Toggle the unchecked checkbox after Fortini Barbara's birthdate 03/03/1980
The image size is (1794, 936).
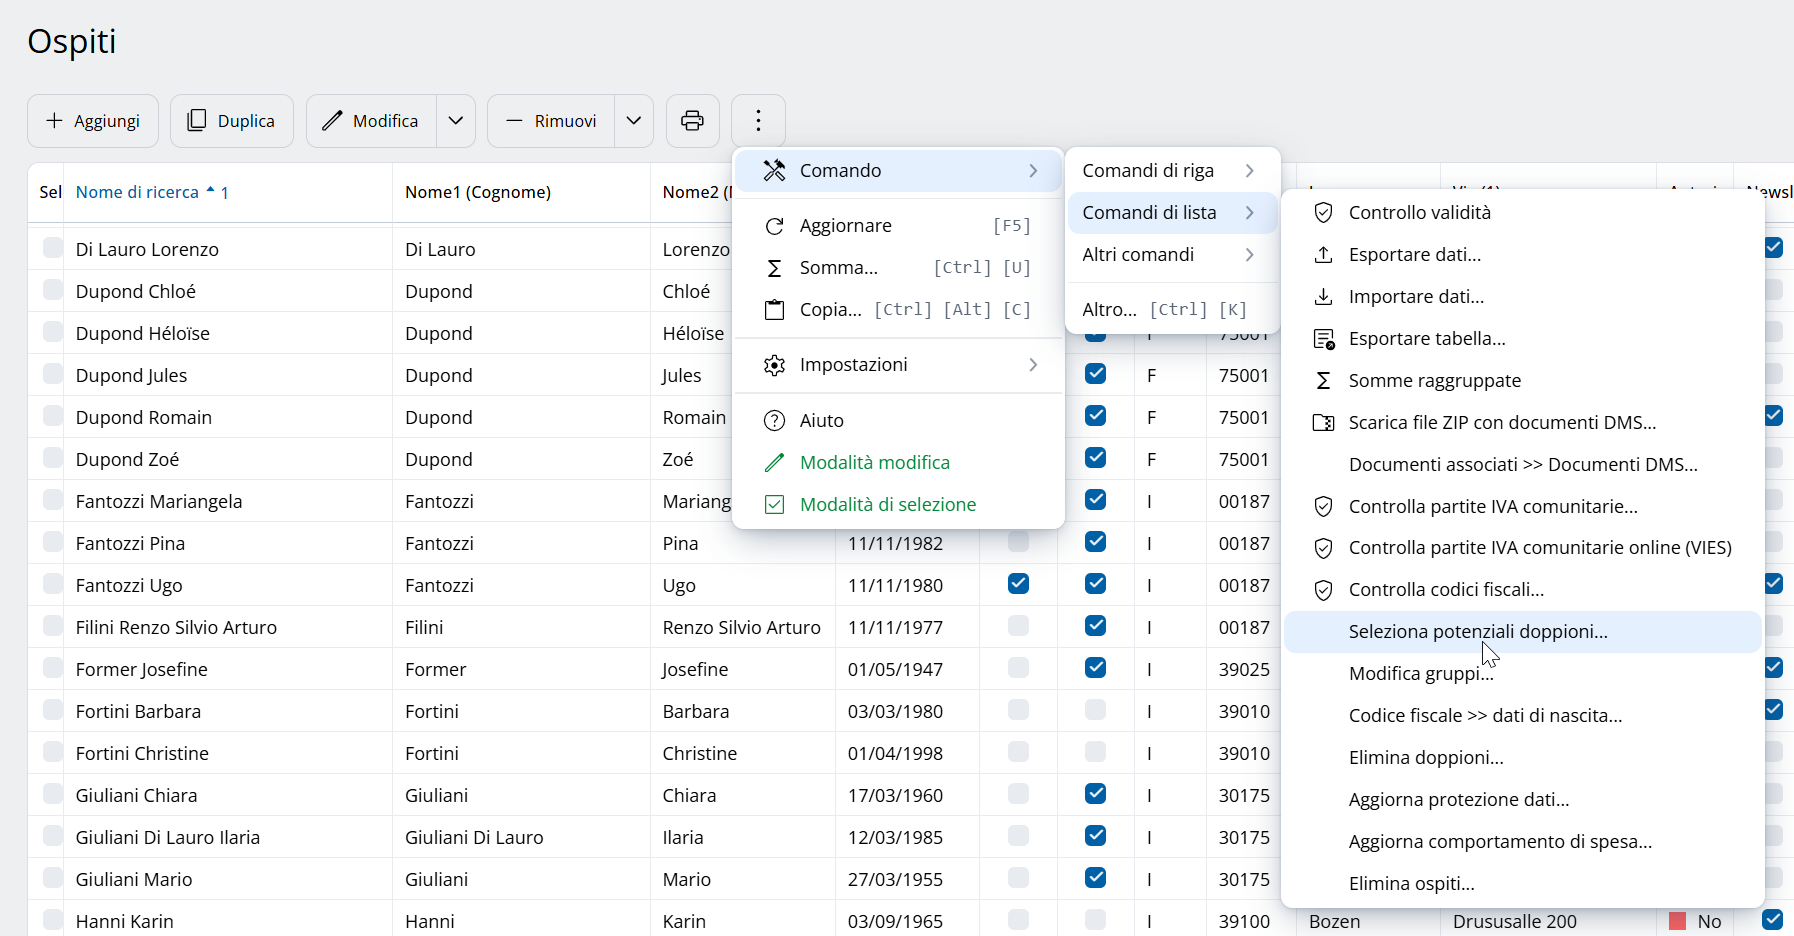pyautogui.click(x=1018, y=710)
